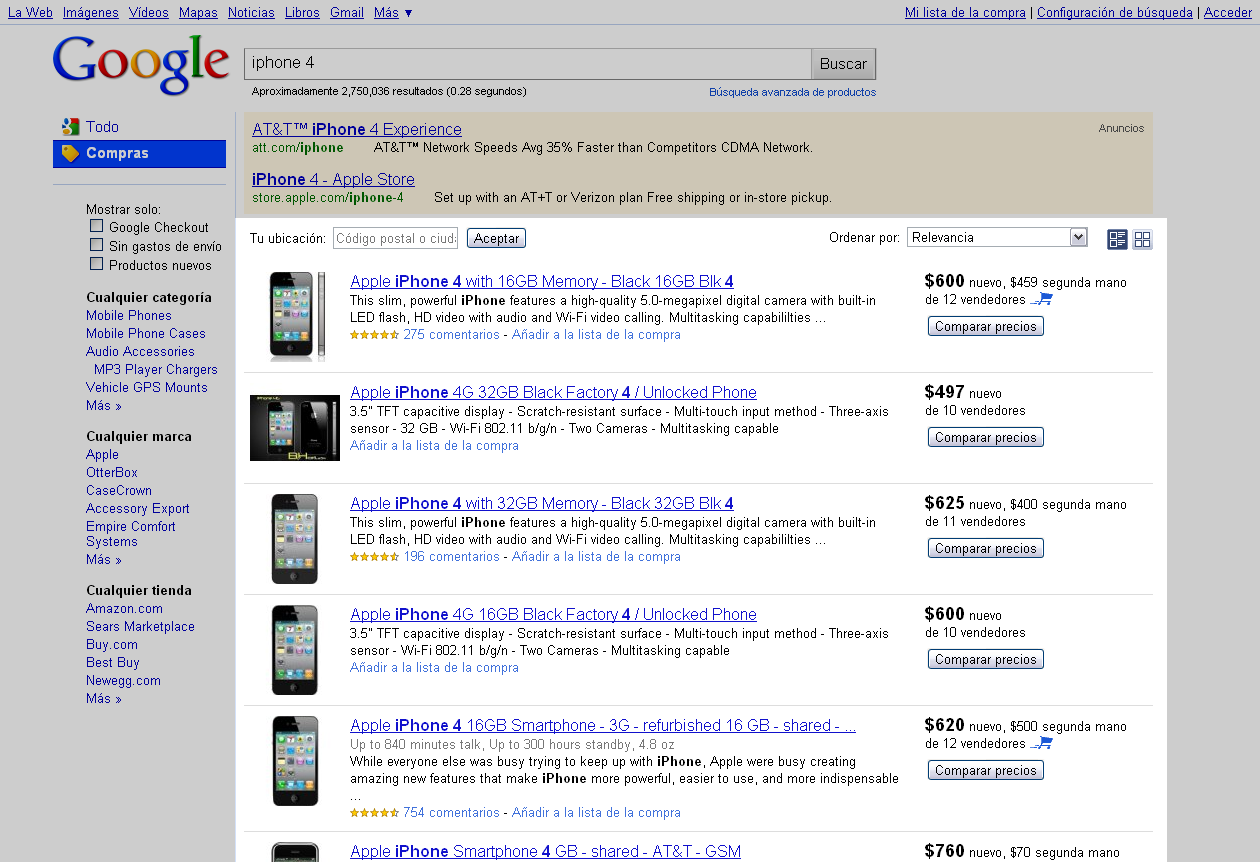
Task: Open Gmail in top navigation
Action: click(x=347, y=12)
